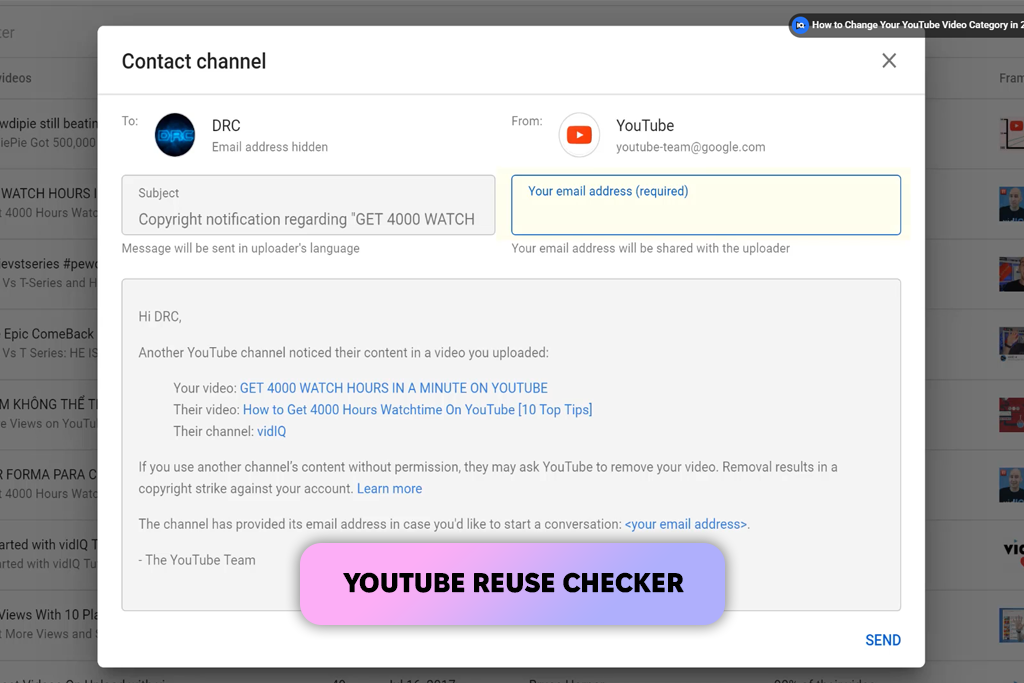Click 'evstseries #pew' row in background list
Image resolution: width=1024 pixels, height=683 pixels.
point(48,273)
